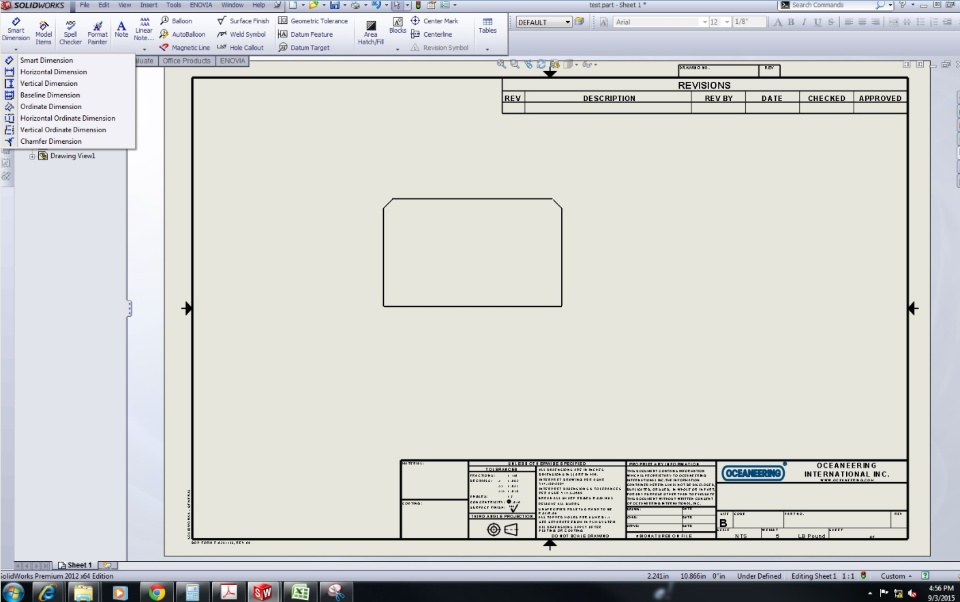Click the Layer Properties icon beside DEFAULT
The height and width of the screenshot is (602, 960).
click(x=579, y=22)
